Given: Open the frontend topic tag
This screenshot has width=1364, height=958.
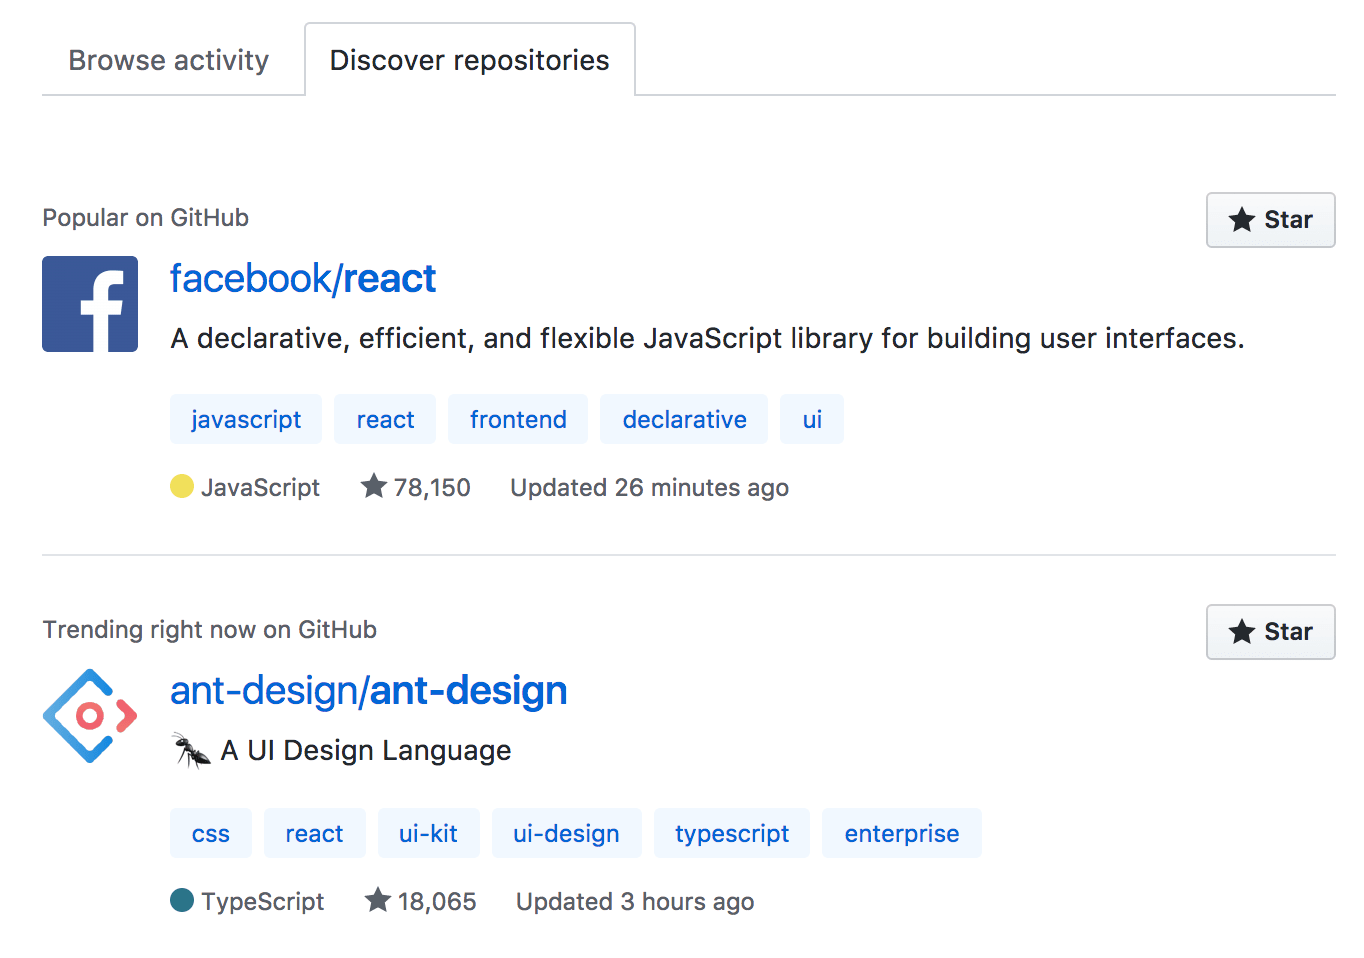Looking at the screenshot, I should tap(518, 420).
